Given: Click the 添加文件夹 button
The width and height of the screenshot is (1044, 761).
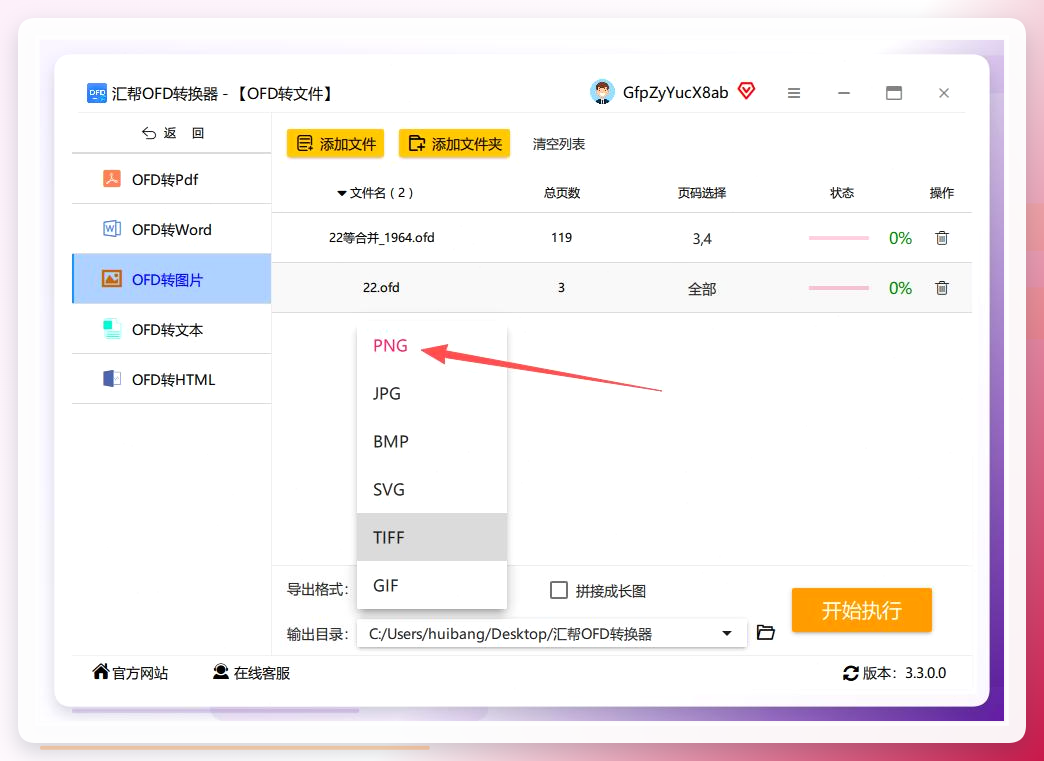Looking at the screenshot, I should click(x=454, y=143).
